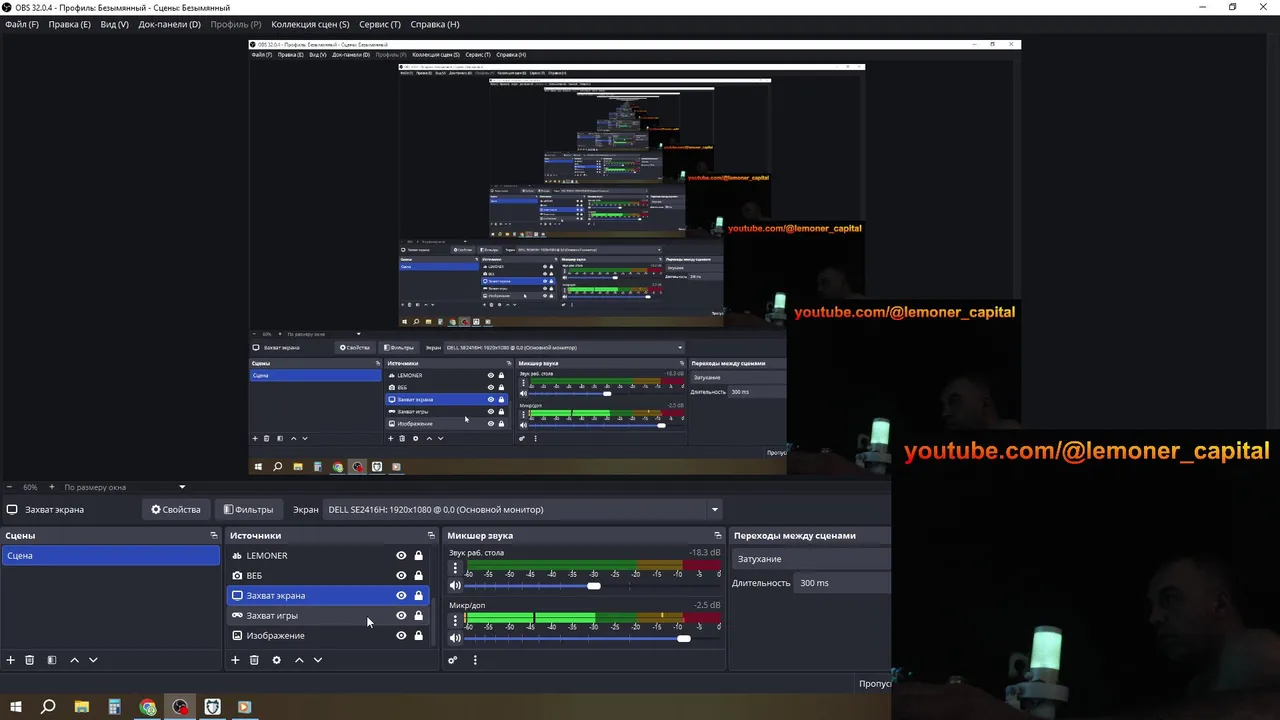
Task: Open scene filters icon in the Сцены panel
Action: [51, 660]
